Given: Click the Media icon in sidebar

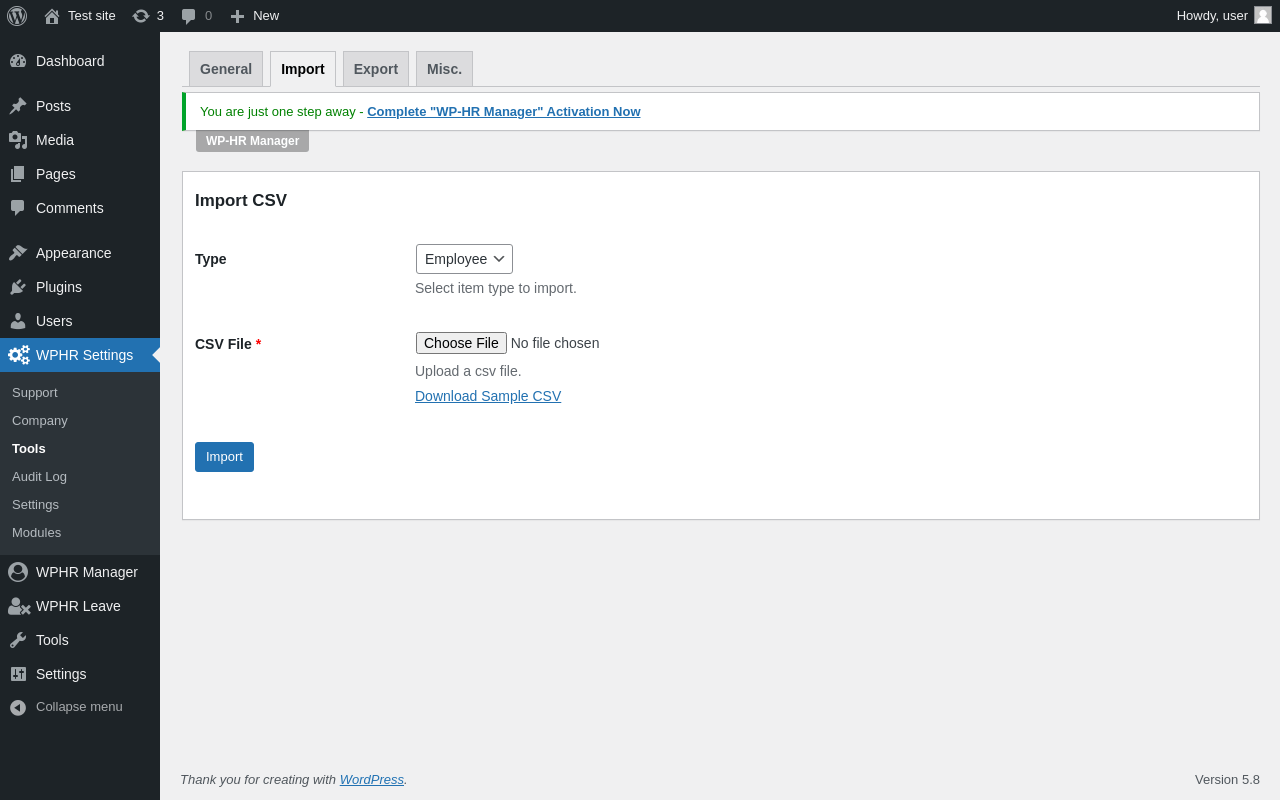Looking at the screenshot, I should (x=18, y=140).
